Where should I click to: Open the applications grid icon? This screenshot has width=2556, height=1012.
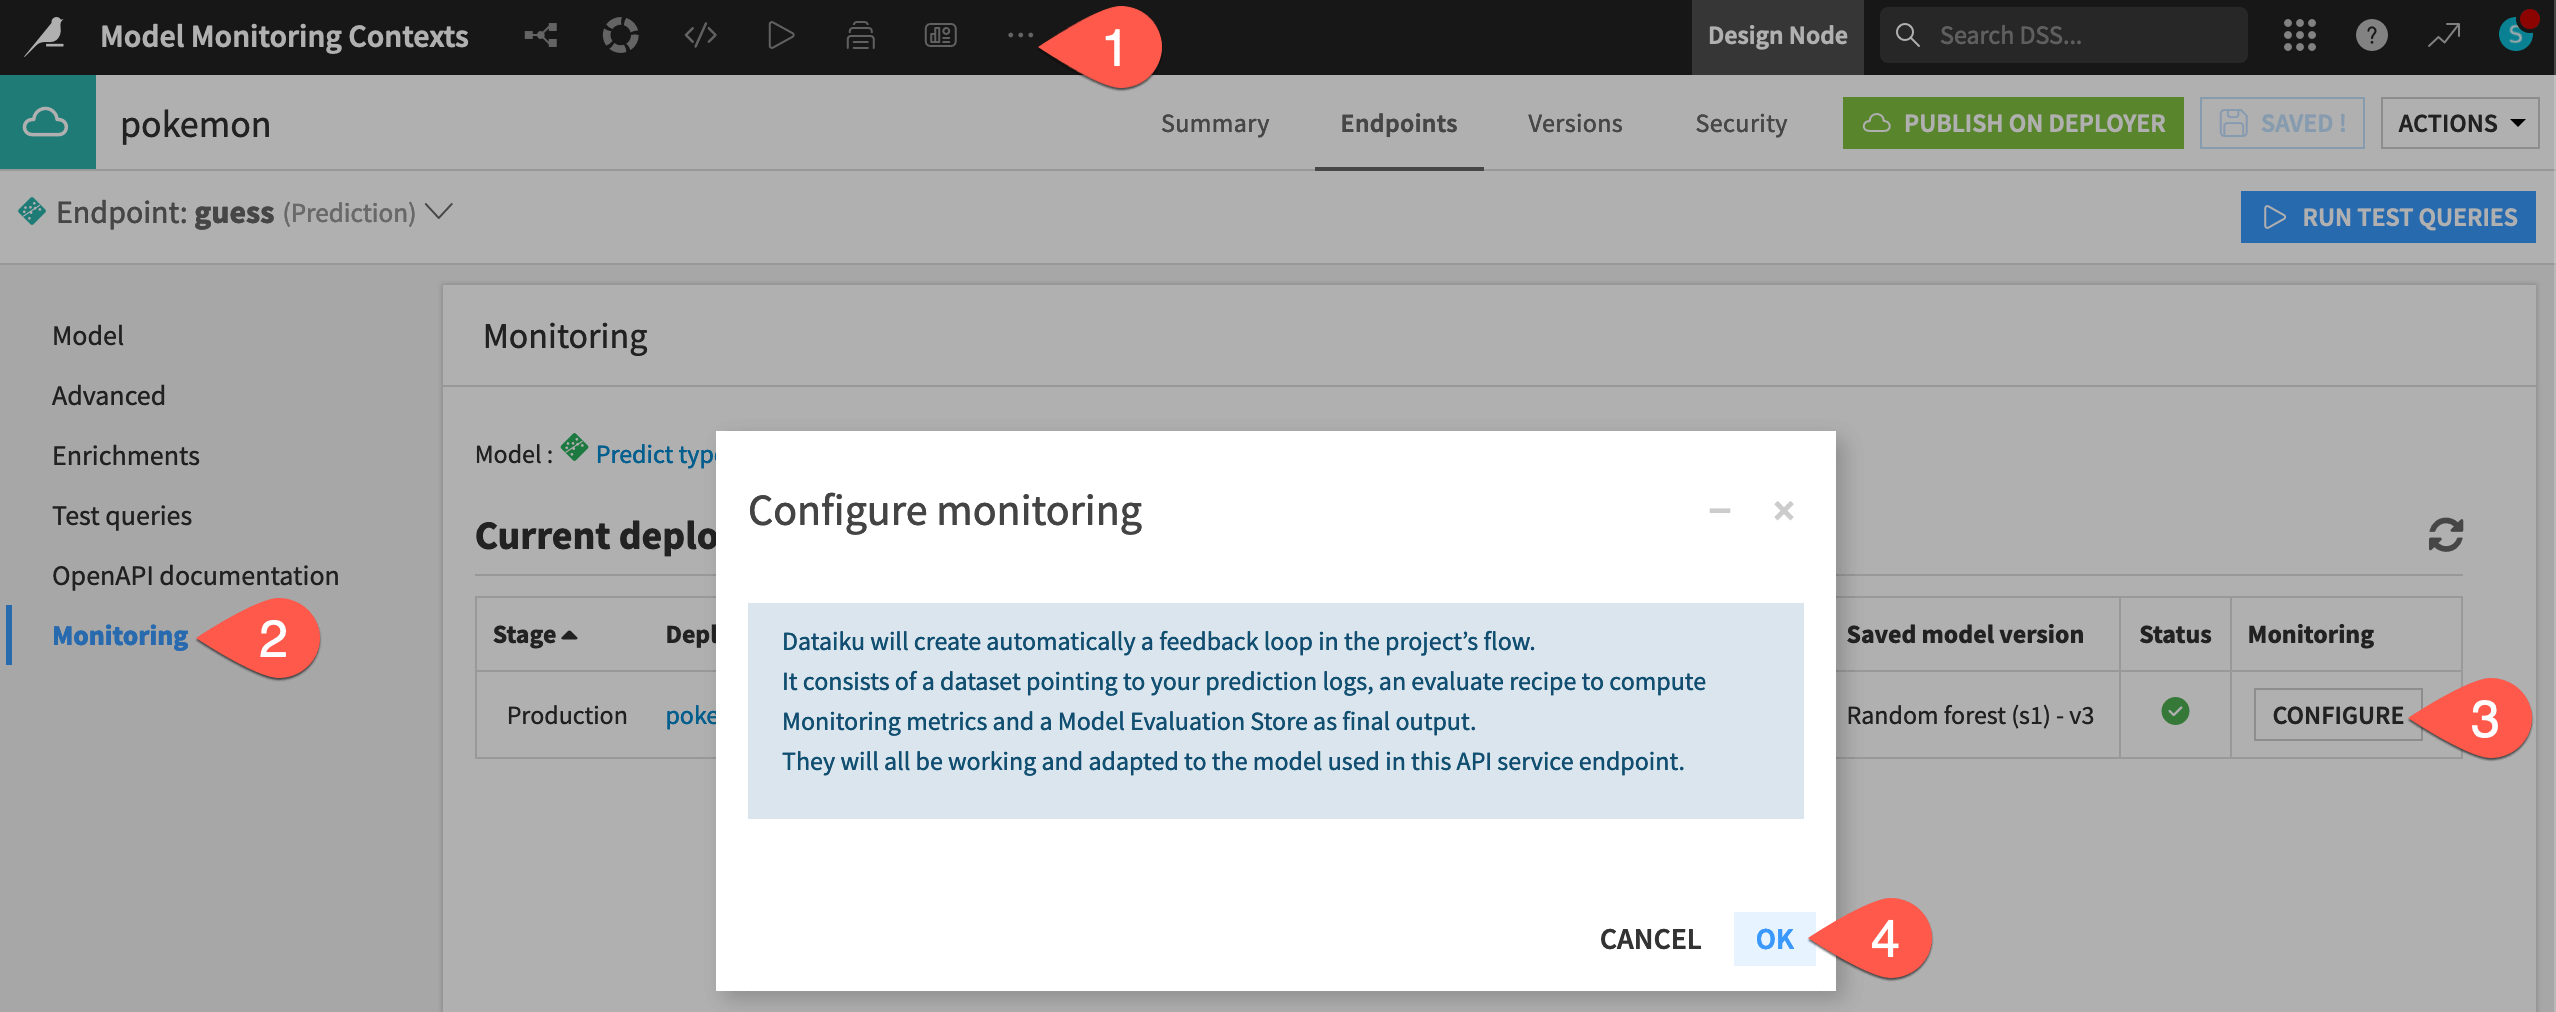click(x=2299, y=35)
